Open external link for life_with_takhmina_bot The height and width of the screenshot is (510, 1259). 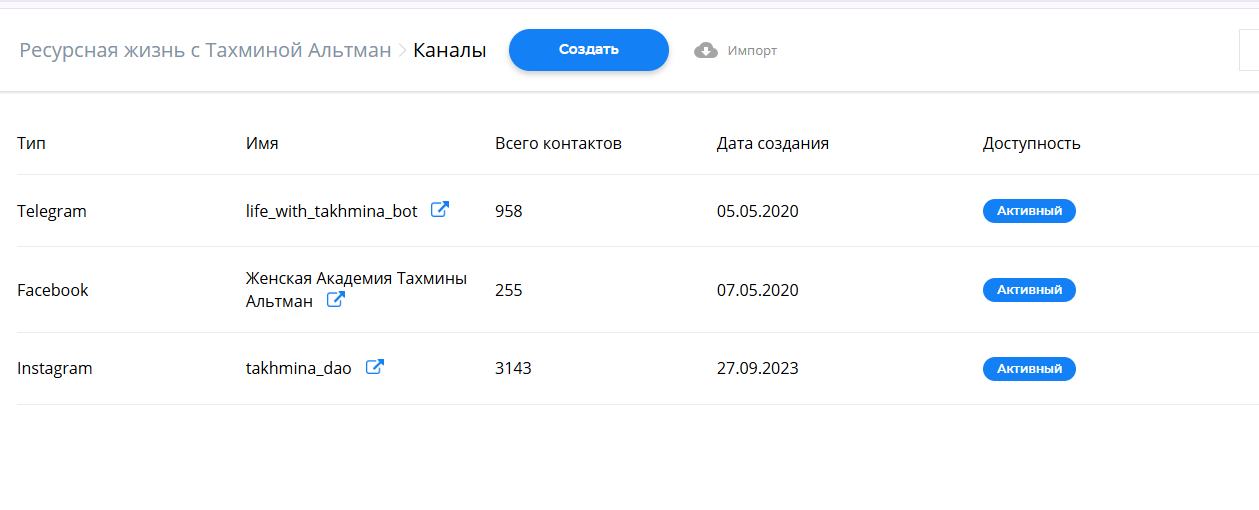coord(439,210)
